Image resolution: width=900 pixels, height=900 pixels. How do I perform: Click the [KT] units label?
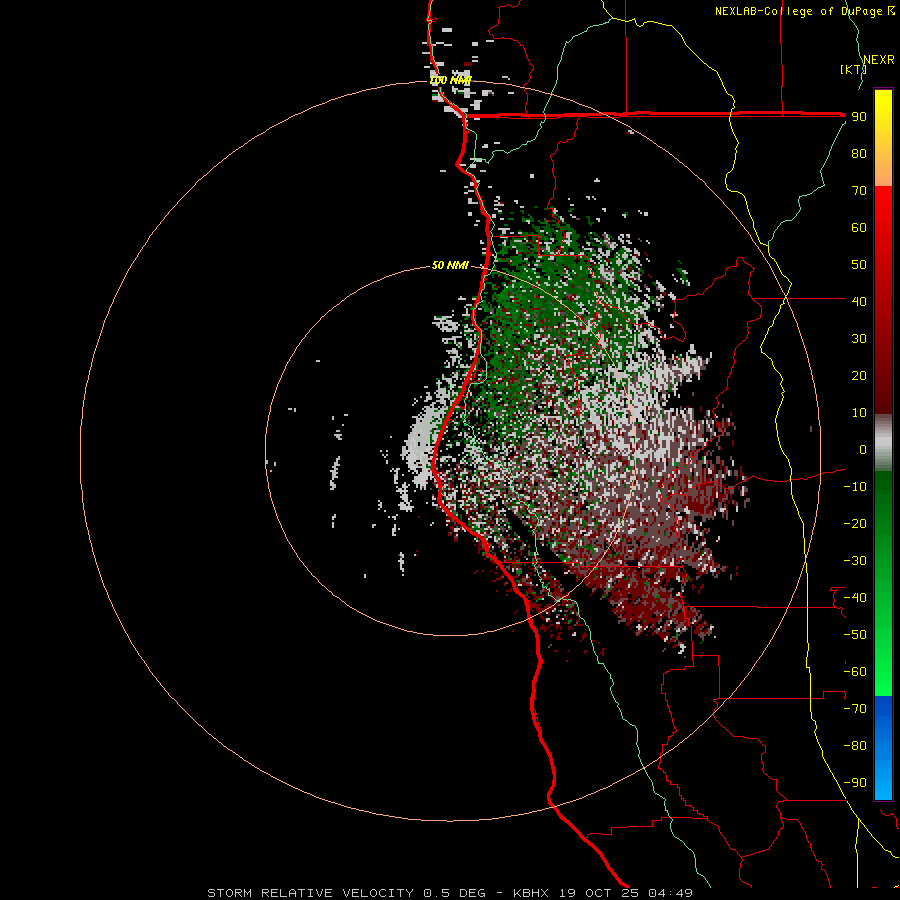tap(853, 69)
